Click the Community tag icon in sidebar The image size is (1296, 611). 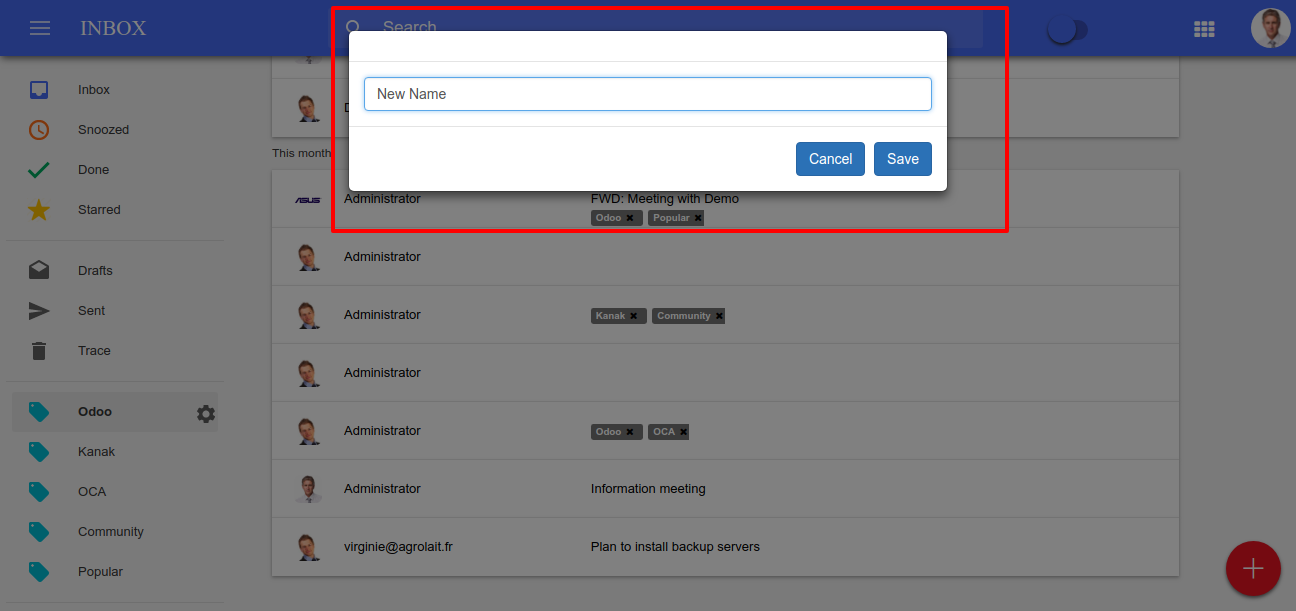tap(39, 532)
